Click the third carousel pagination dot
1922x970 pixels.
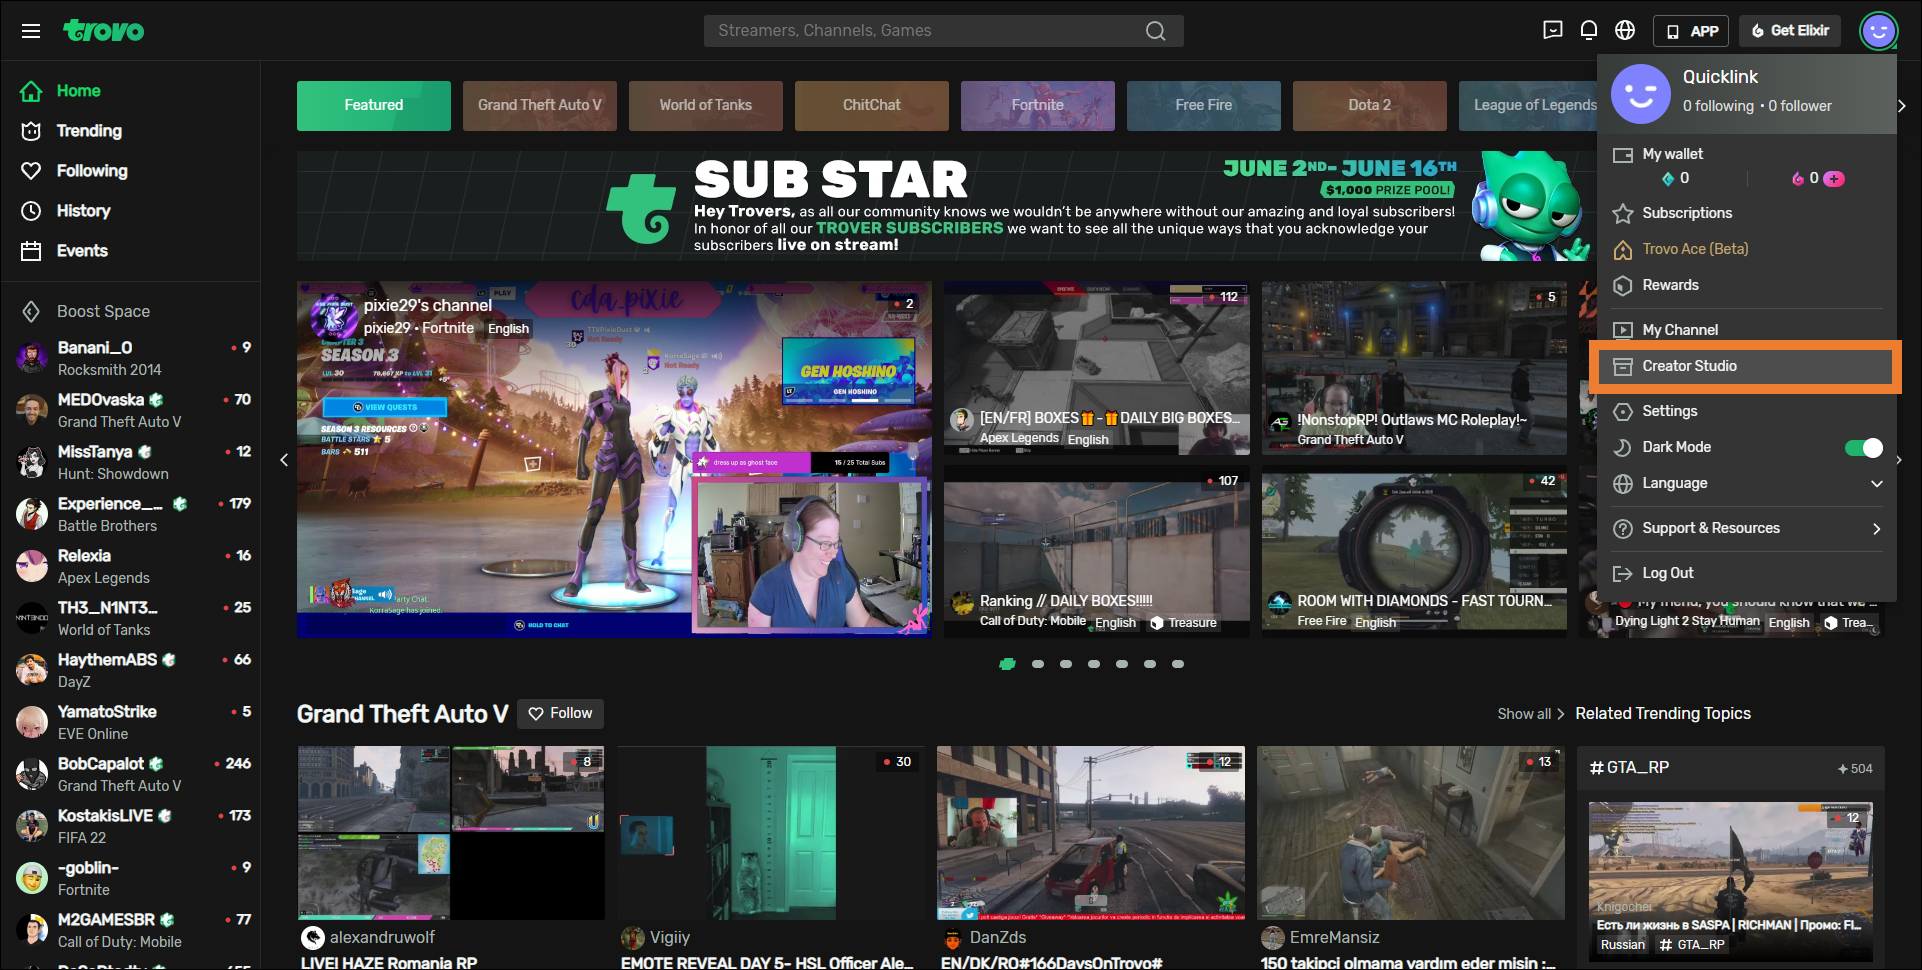[1066, 664]
